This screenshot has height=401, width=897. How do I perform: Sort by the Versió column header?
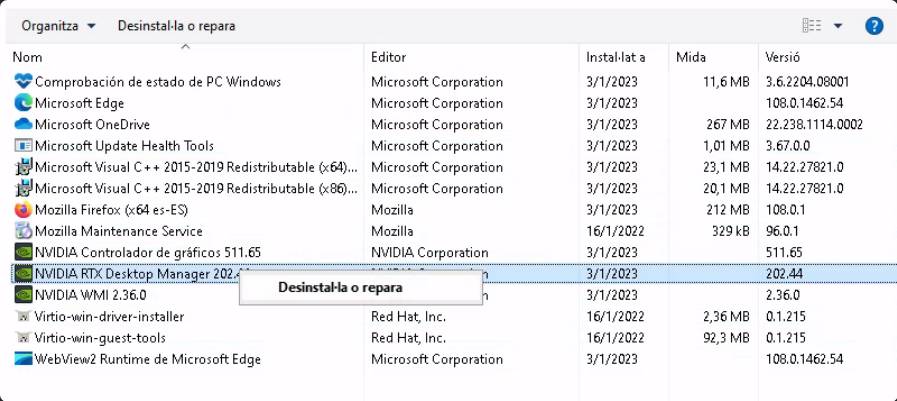pos(782,57)
